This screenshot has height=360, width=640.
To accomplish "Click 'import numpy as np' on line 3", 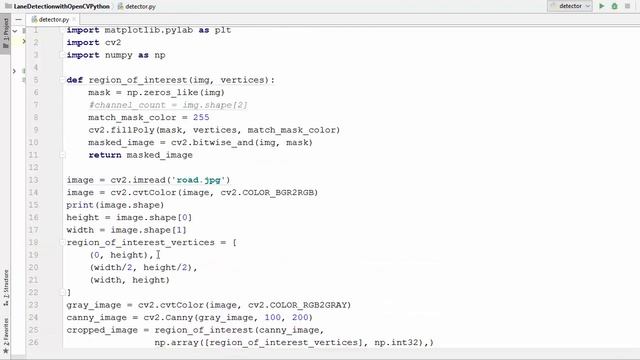I will pyautogui.click(x=116, y=55).
